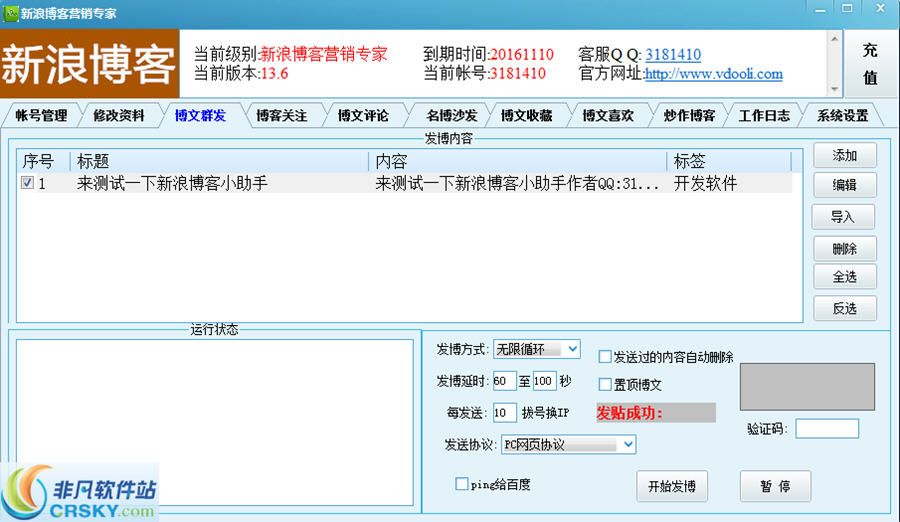Click the 删除 button

point(845,249)
